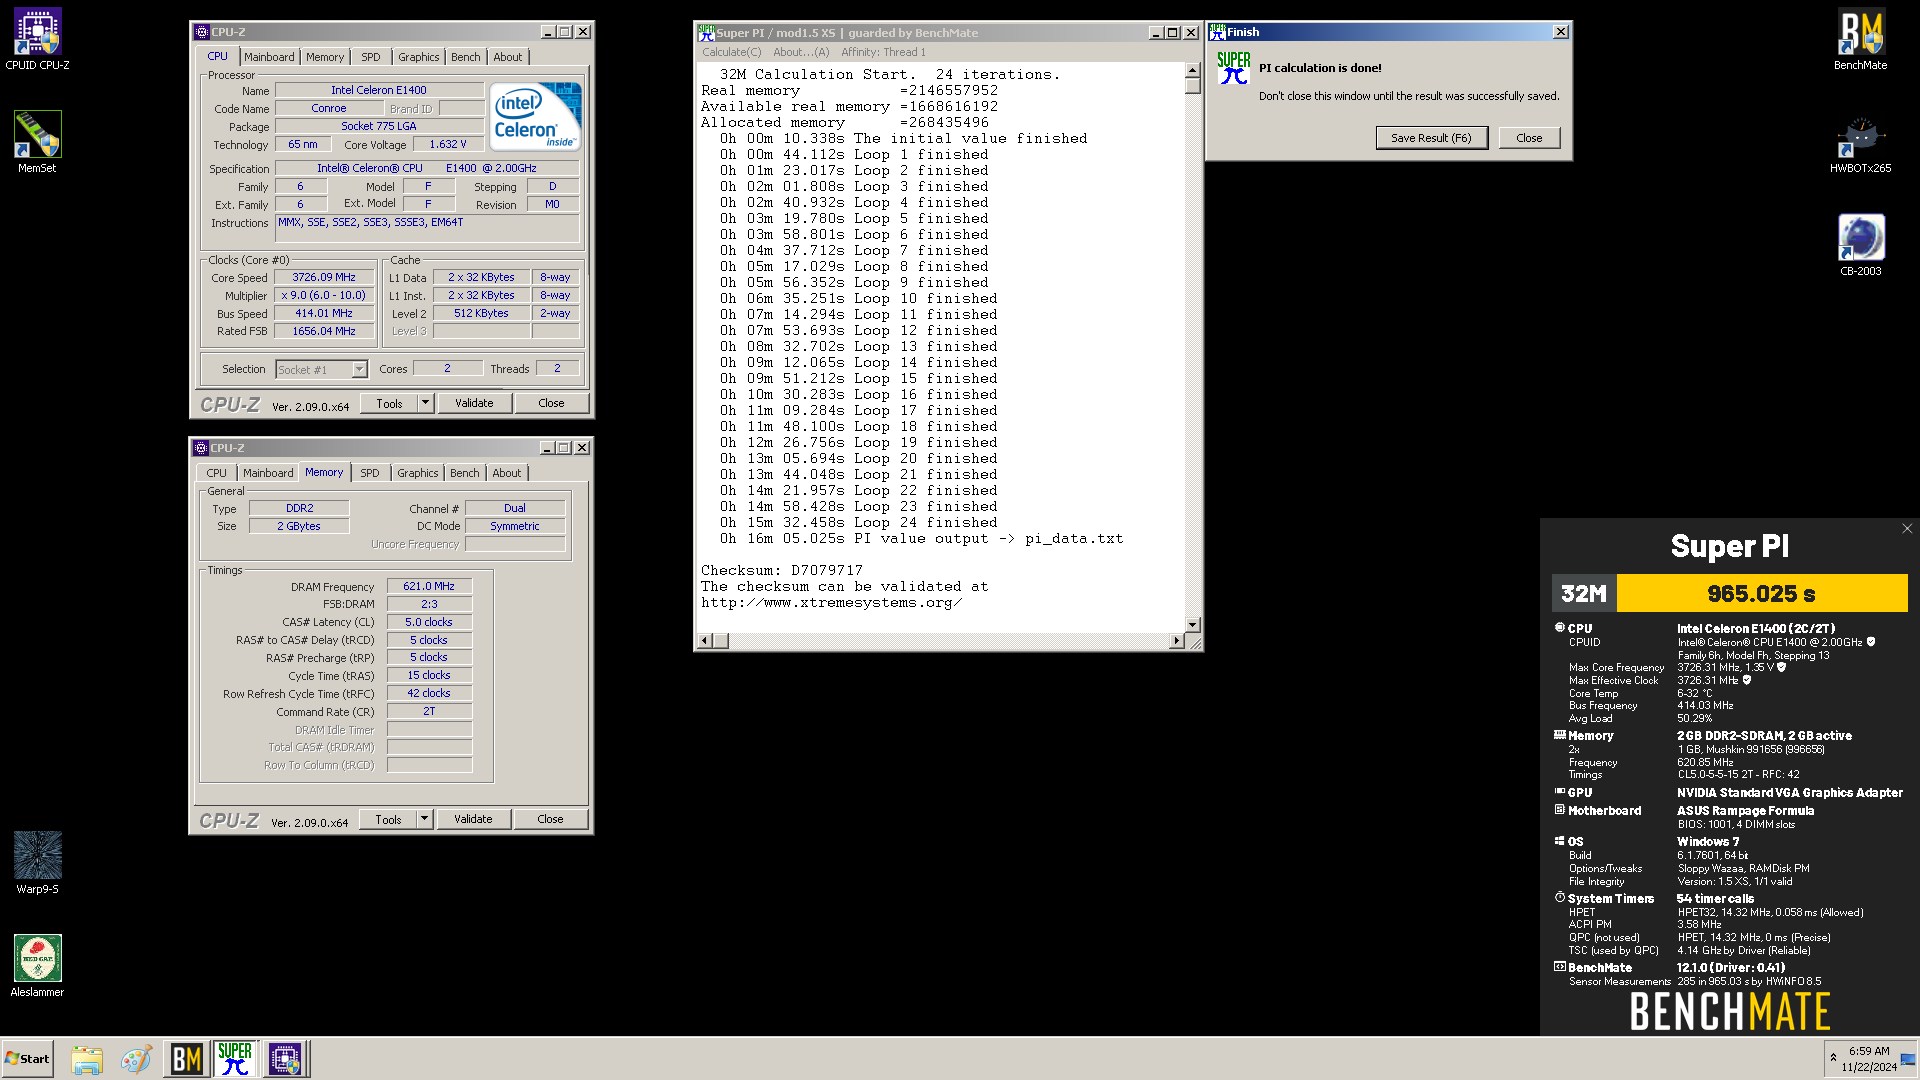This screenshot has height=1080, width=1920.
Task: Expand Socket #1 selection dropdown
Action: click(359, 370)
